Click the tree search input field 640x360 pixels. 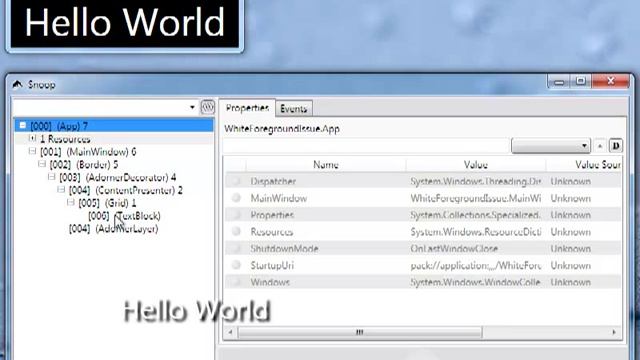click(x=100, y=107)
